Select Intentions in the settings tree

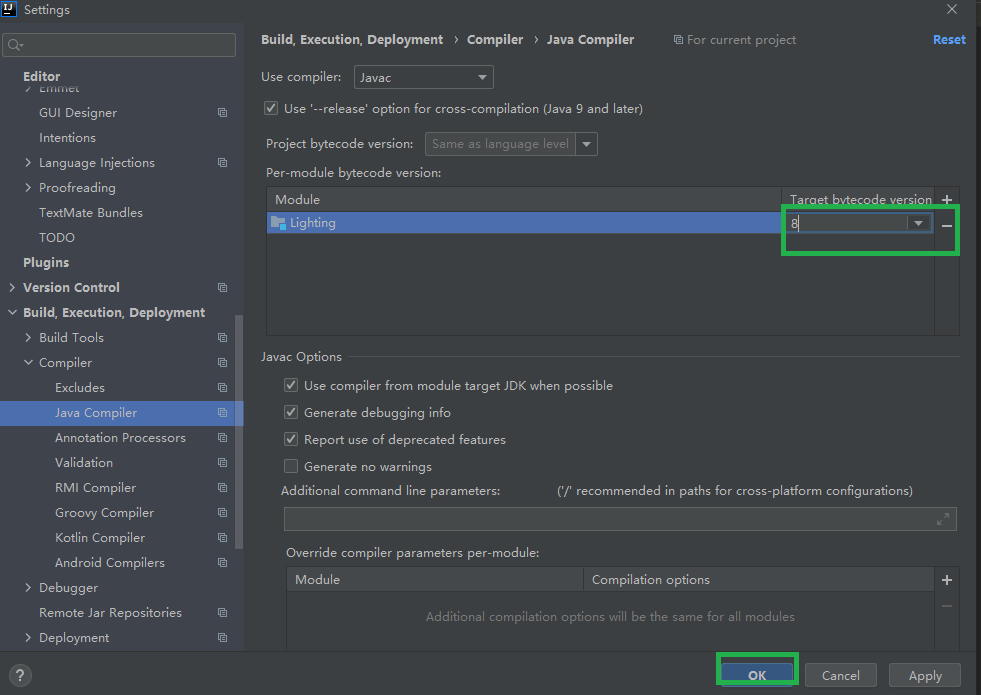(x=68, y=138)
